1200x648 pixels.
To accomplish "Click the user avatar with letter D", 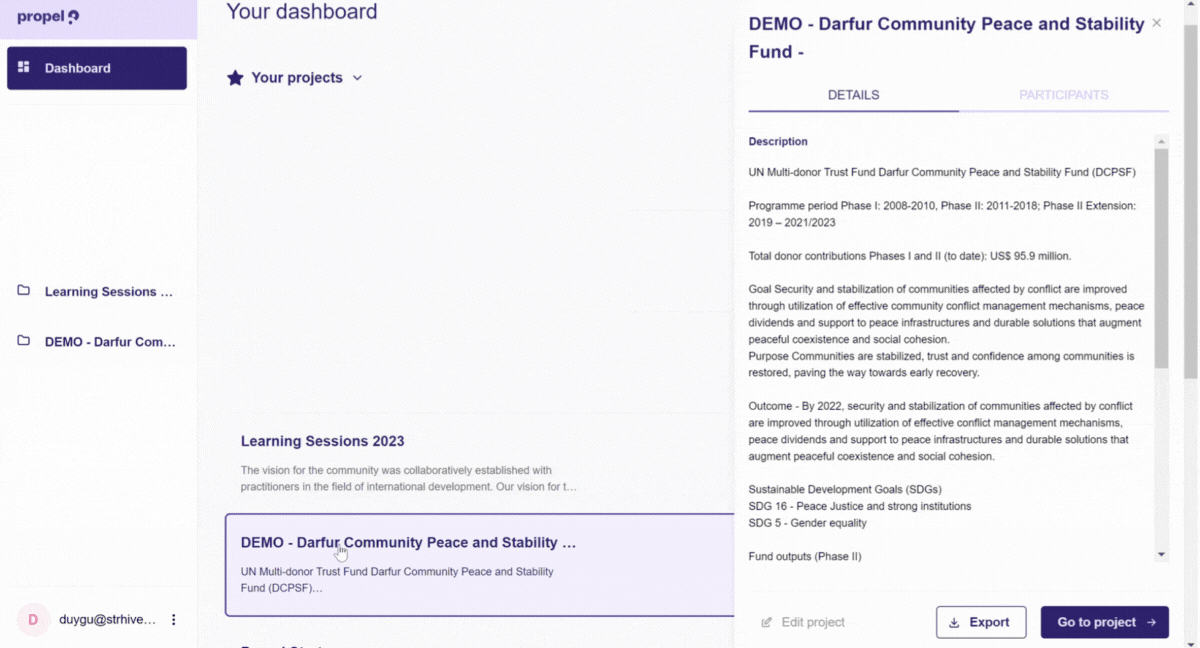I will (x=33, y=620).
